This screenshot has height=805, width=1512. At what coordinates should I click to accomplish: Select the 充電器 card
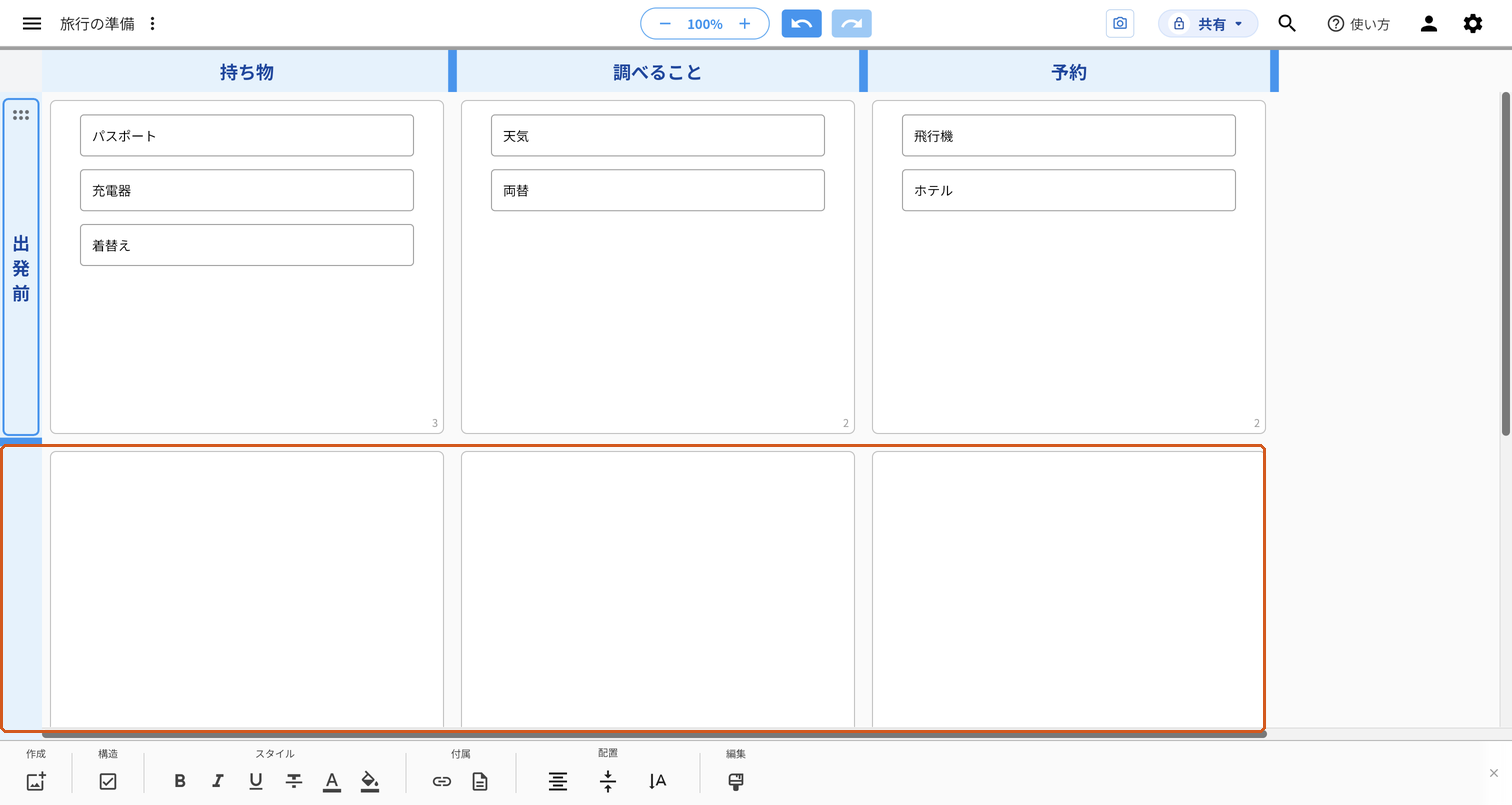247,190
